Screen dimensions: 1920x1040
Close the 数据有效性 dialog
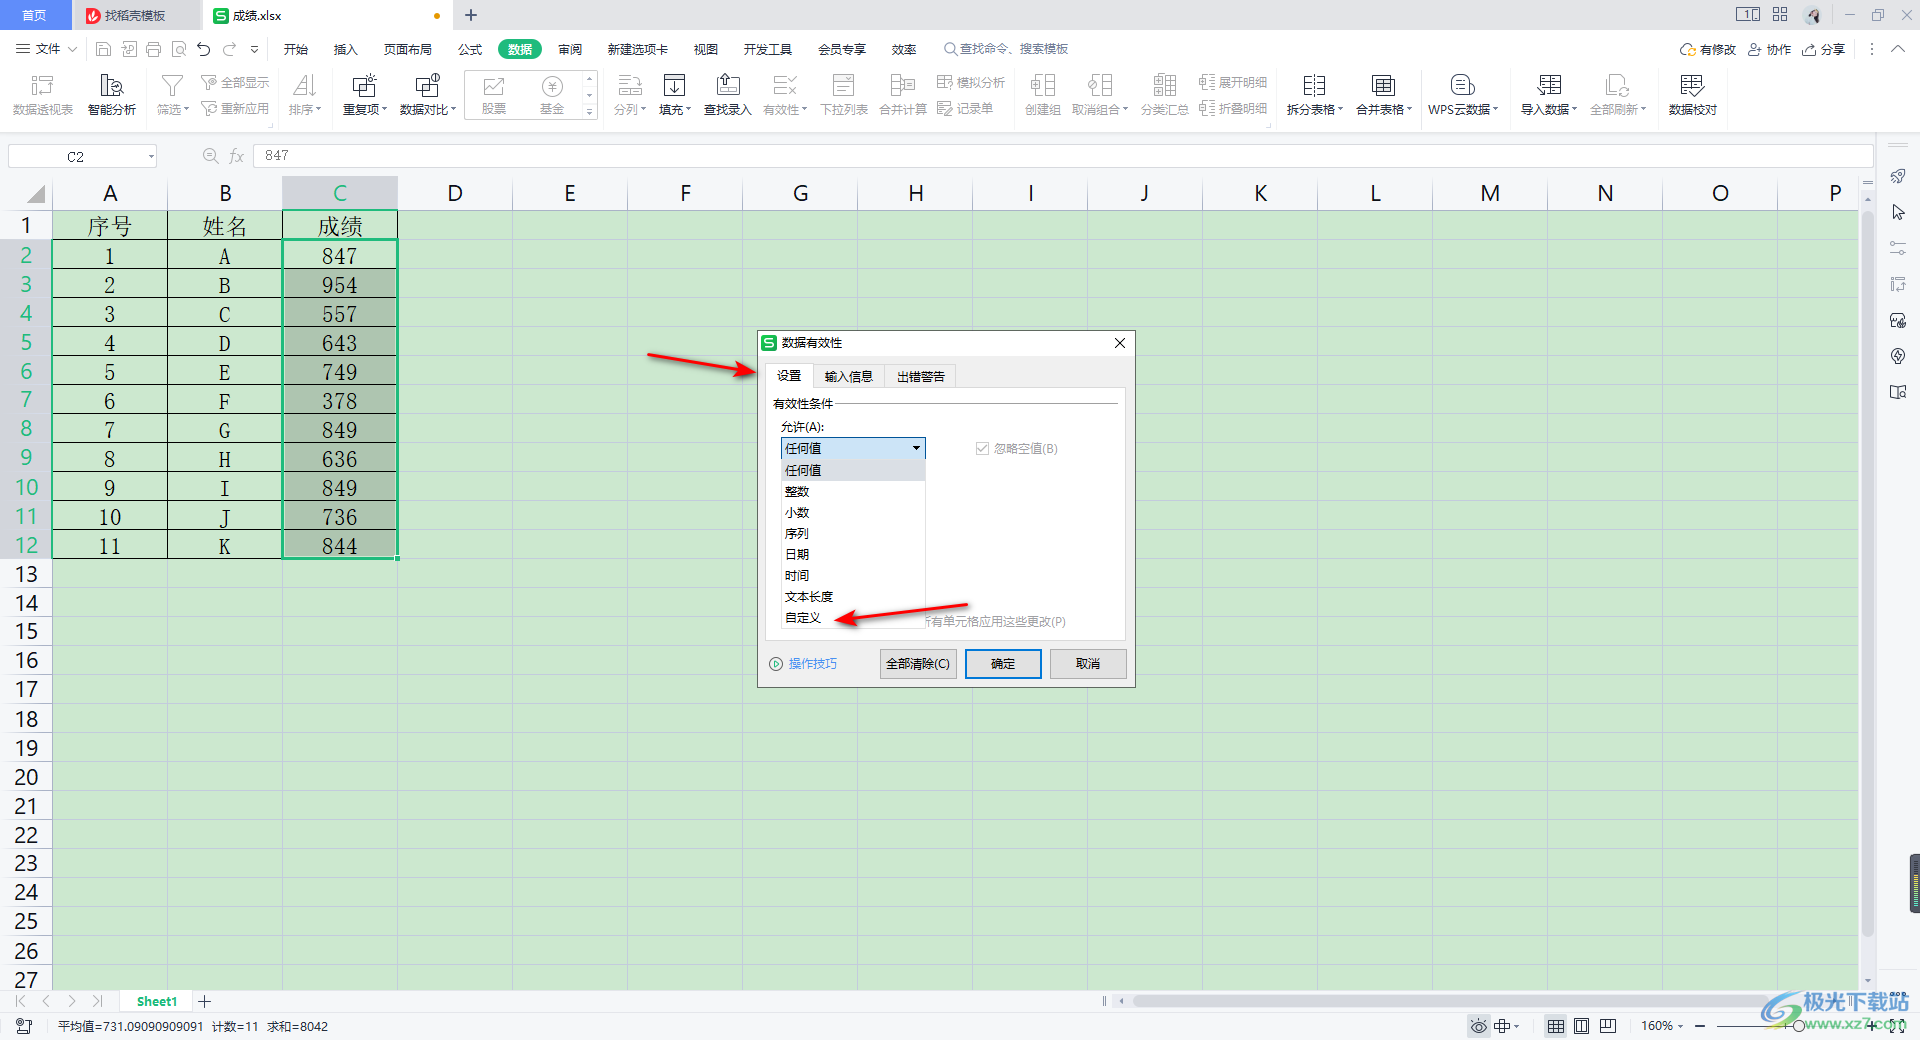click(x=1120, y=343)
